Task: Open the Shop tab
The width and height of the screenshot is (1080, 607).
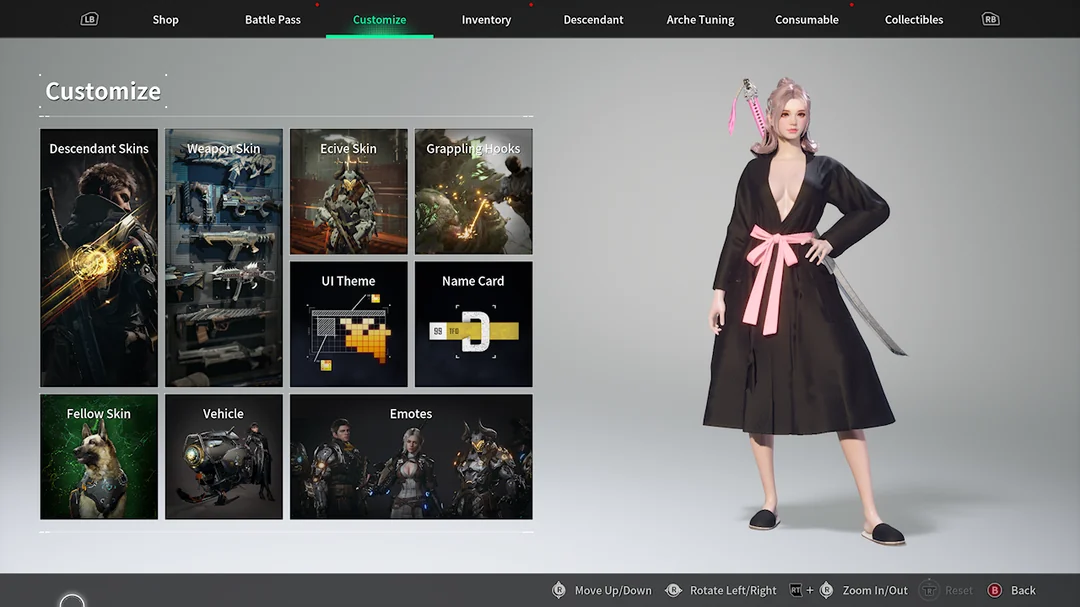Action: coord(165,19)
